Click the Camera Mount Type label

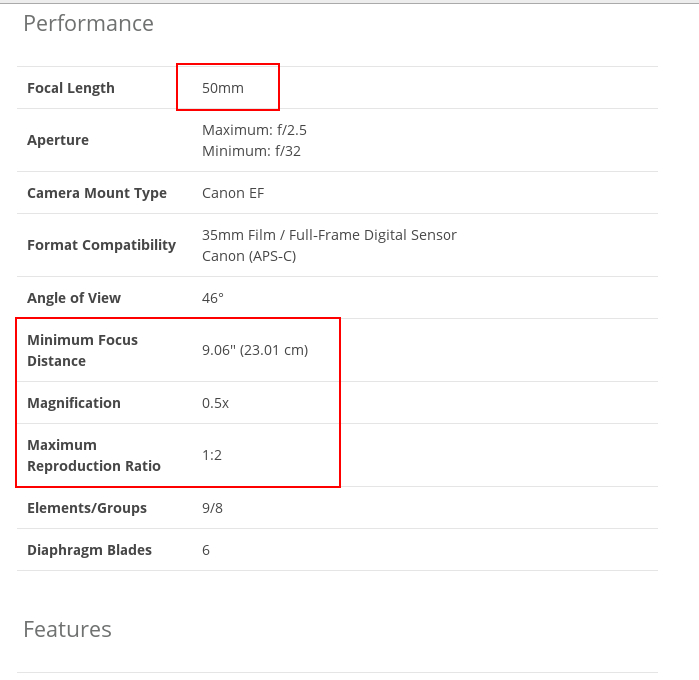tap(97, 193)
